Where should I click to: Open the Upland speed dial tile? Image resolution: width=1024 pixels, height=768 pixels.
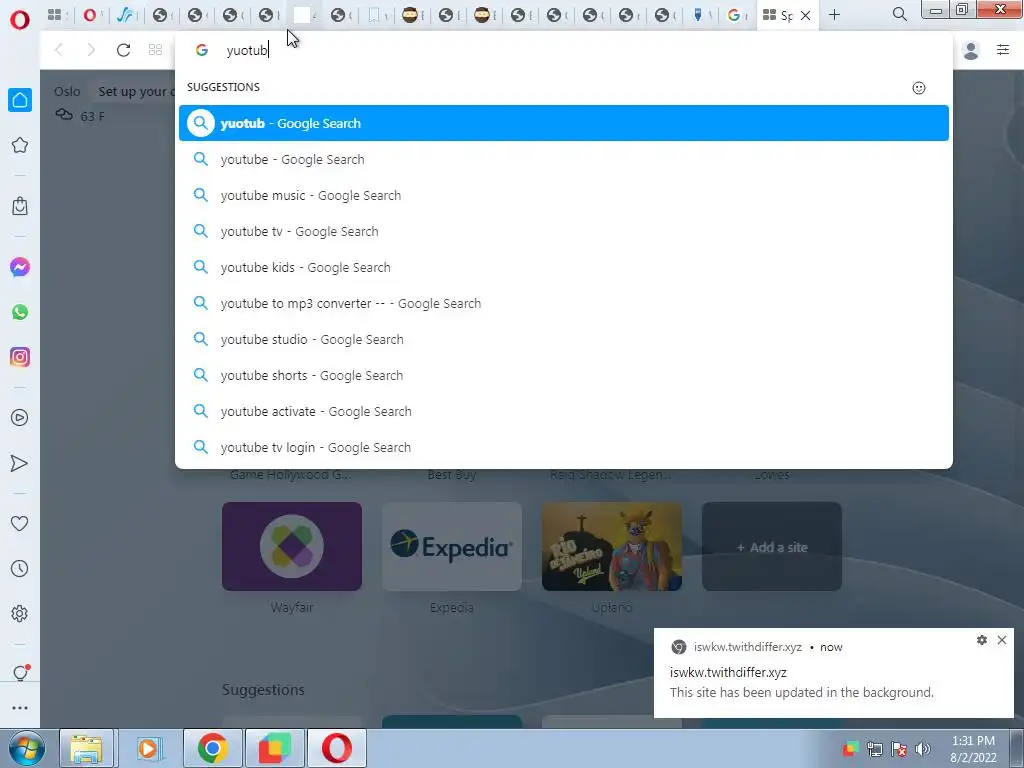[x=612, y=547]
